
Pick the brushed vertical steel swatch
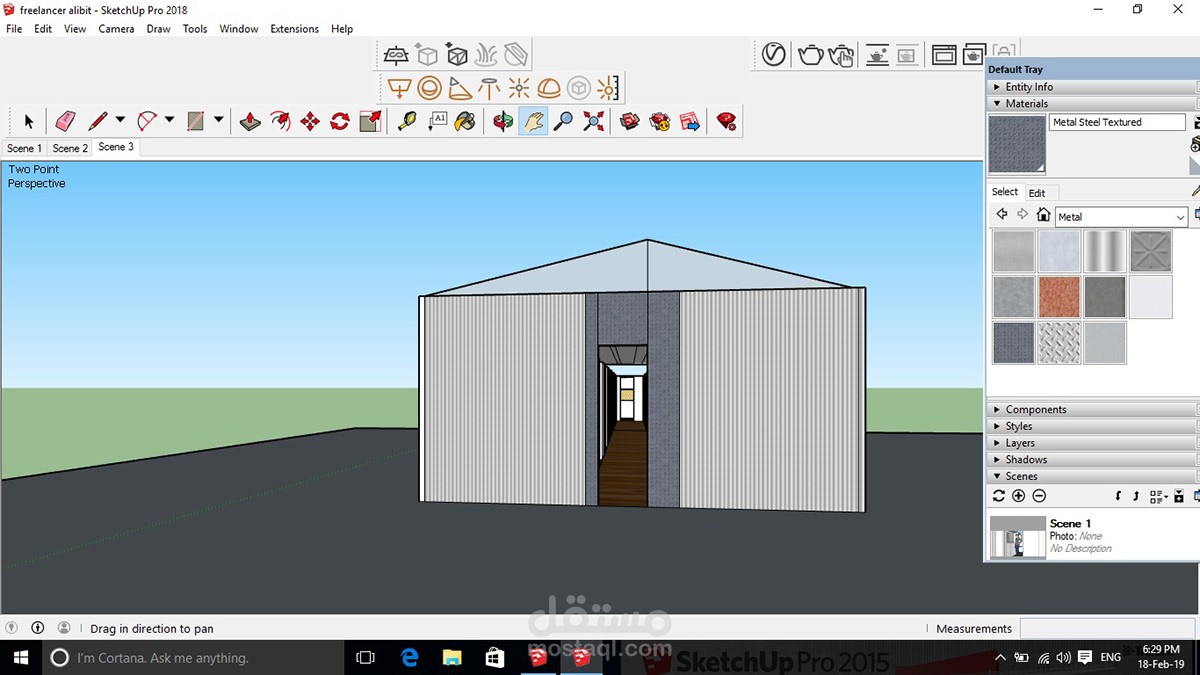coord(1104,251)
